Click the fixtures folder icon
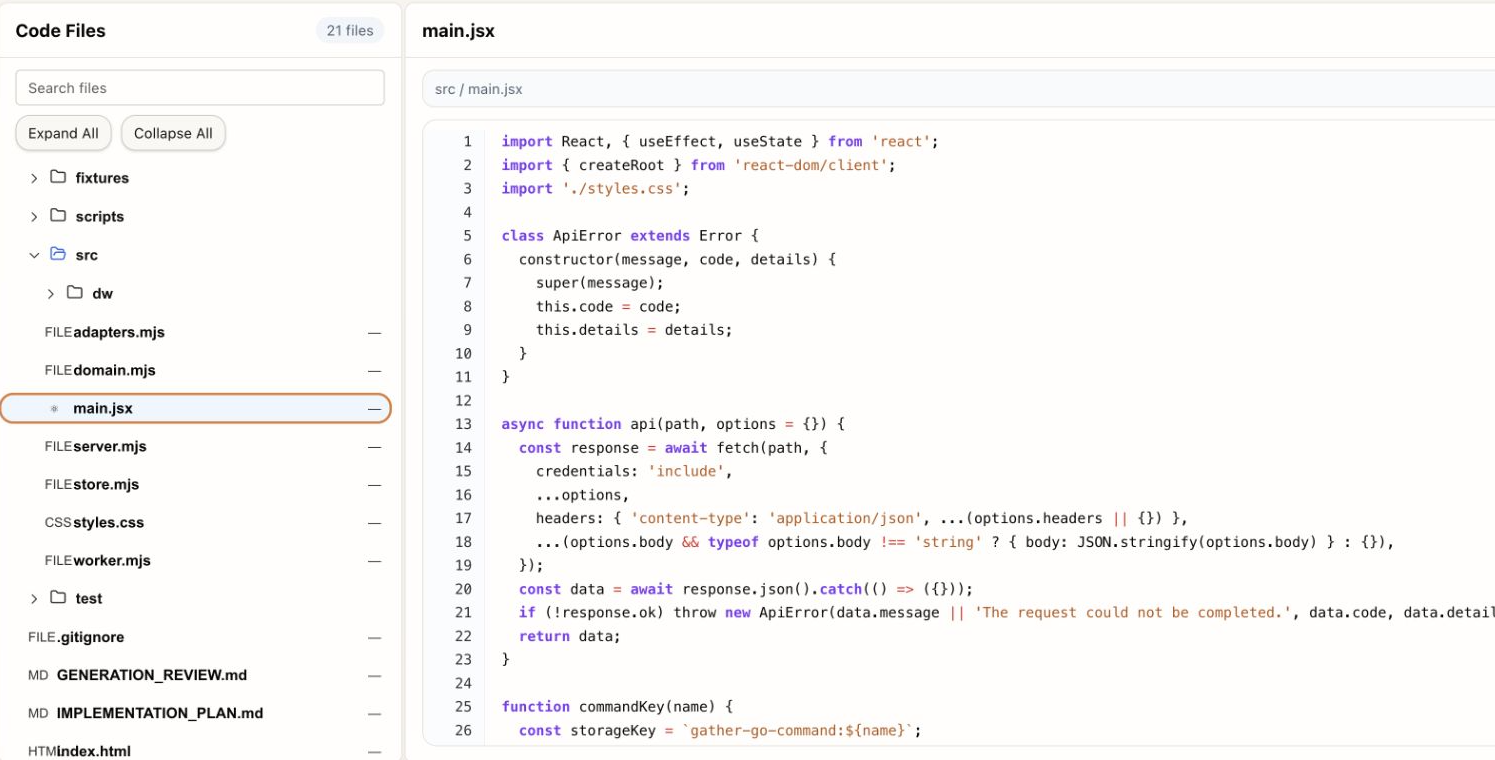The height and width of the screenshot is (760, 1495). [58, 177]
